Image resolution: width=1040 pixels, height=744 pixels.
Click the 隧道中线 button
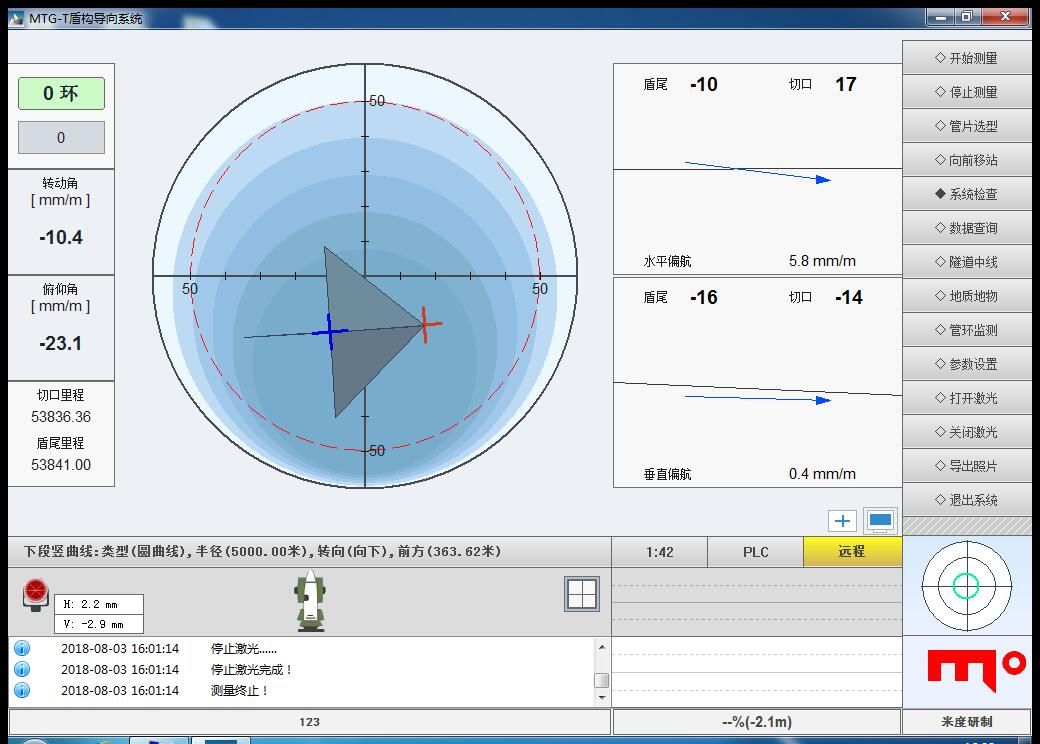coord(966,261)
